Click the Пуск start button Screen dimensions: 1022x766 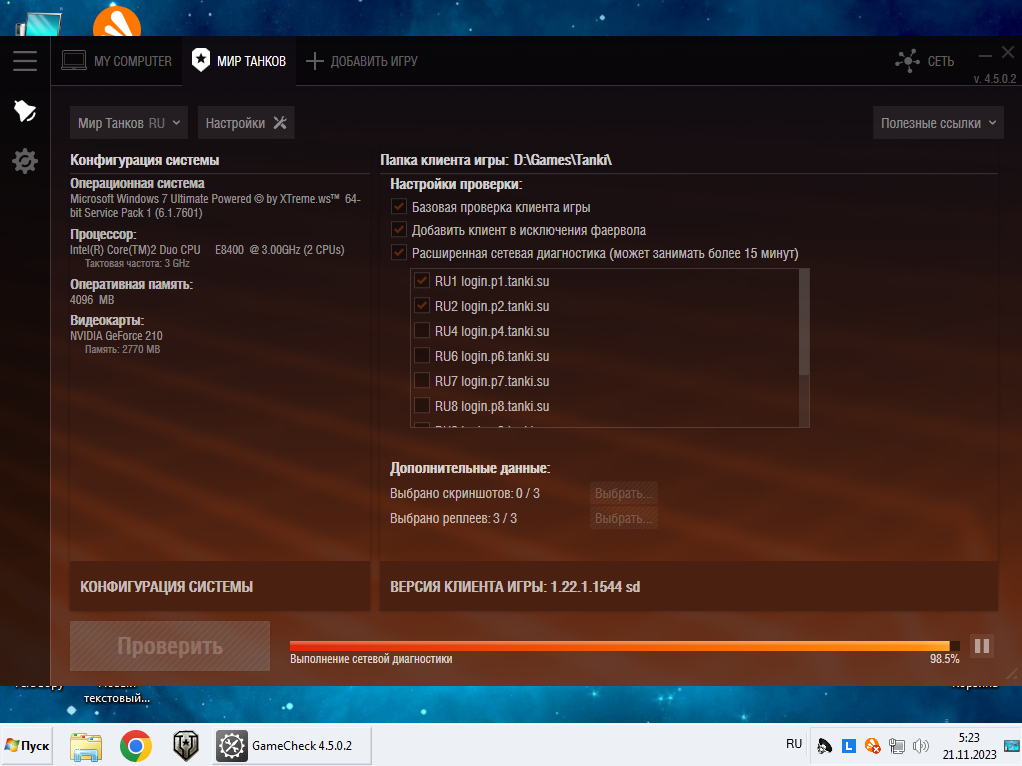click(x=27, y=746)
